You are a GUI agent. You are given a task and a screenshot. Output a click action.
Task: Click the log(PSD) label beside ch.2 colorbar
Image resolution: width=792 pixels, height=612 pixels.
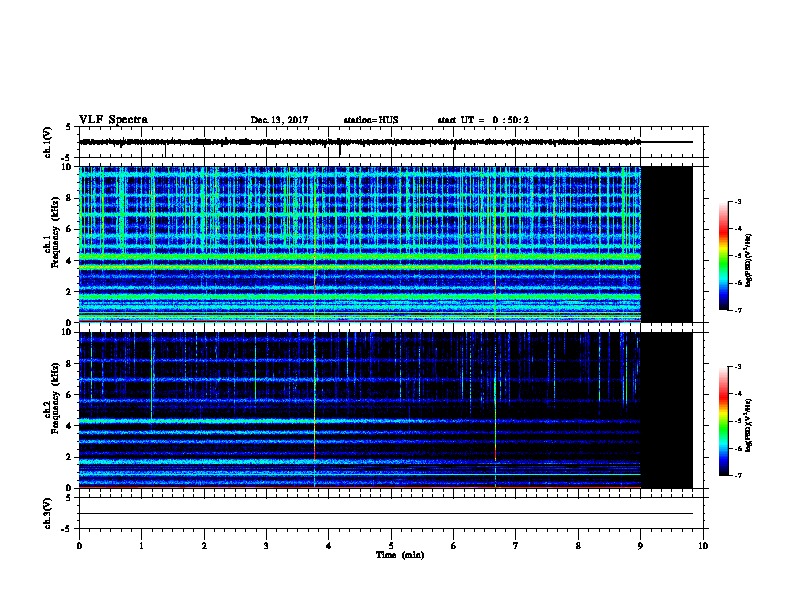(x=749, y=426)
